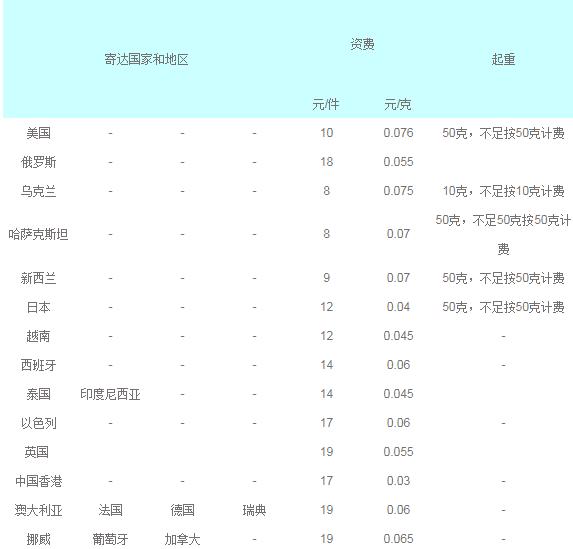The height and width of the screenshot is (549, 573).
Task: Select the 日本 country cell
Action: 38,307
